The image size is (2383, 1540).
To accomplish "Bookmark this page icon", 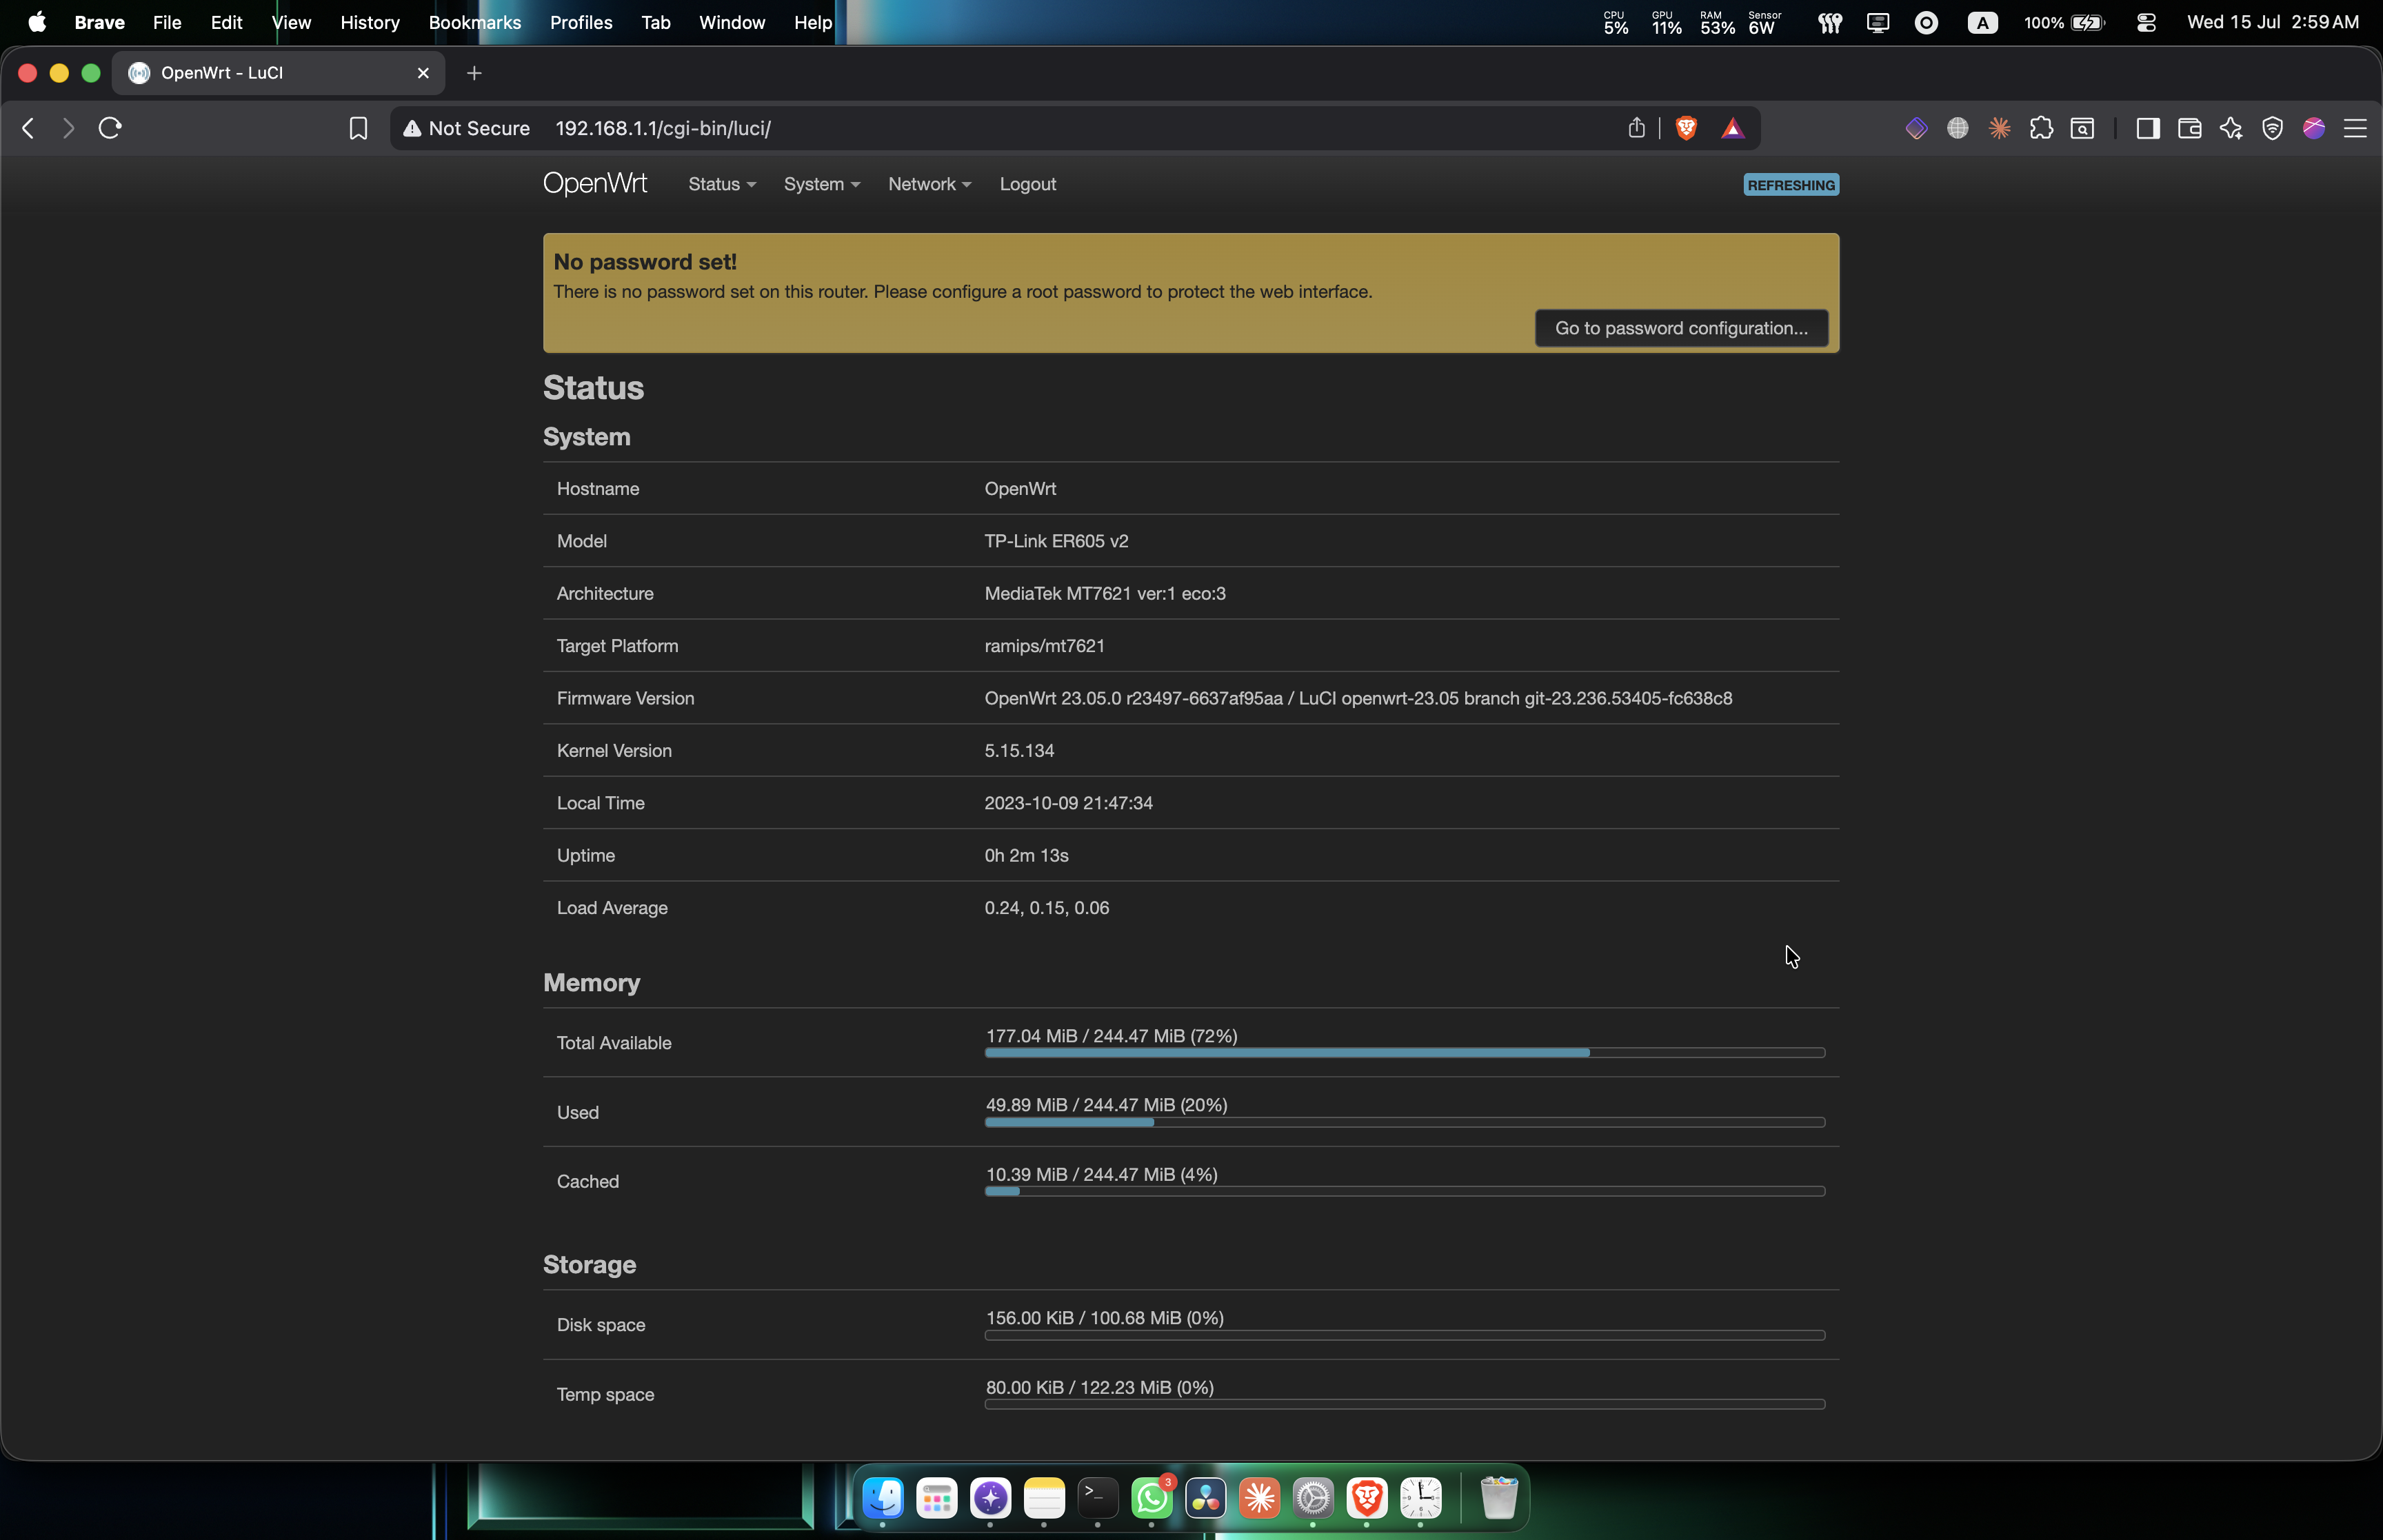I will point(358,128).
